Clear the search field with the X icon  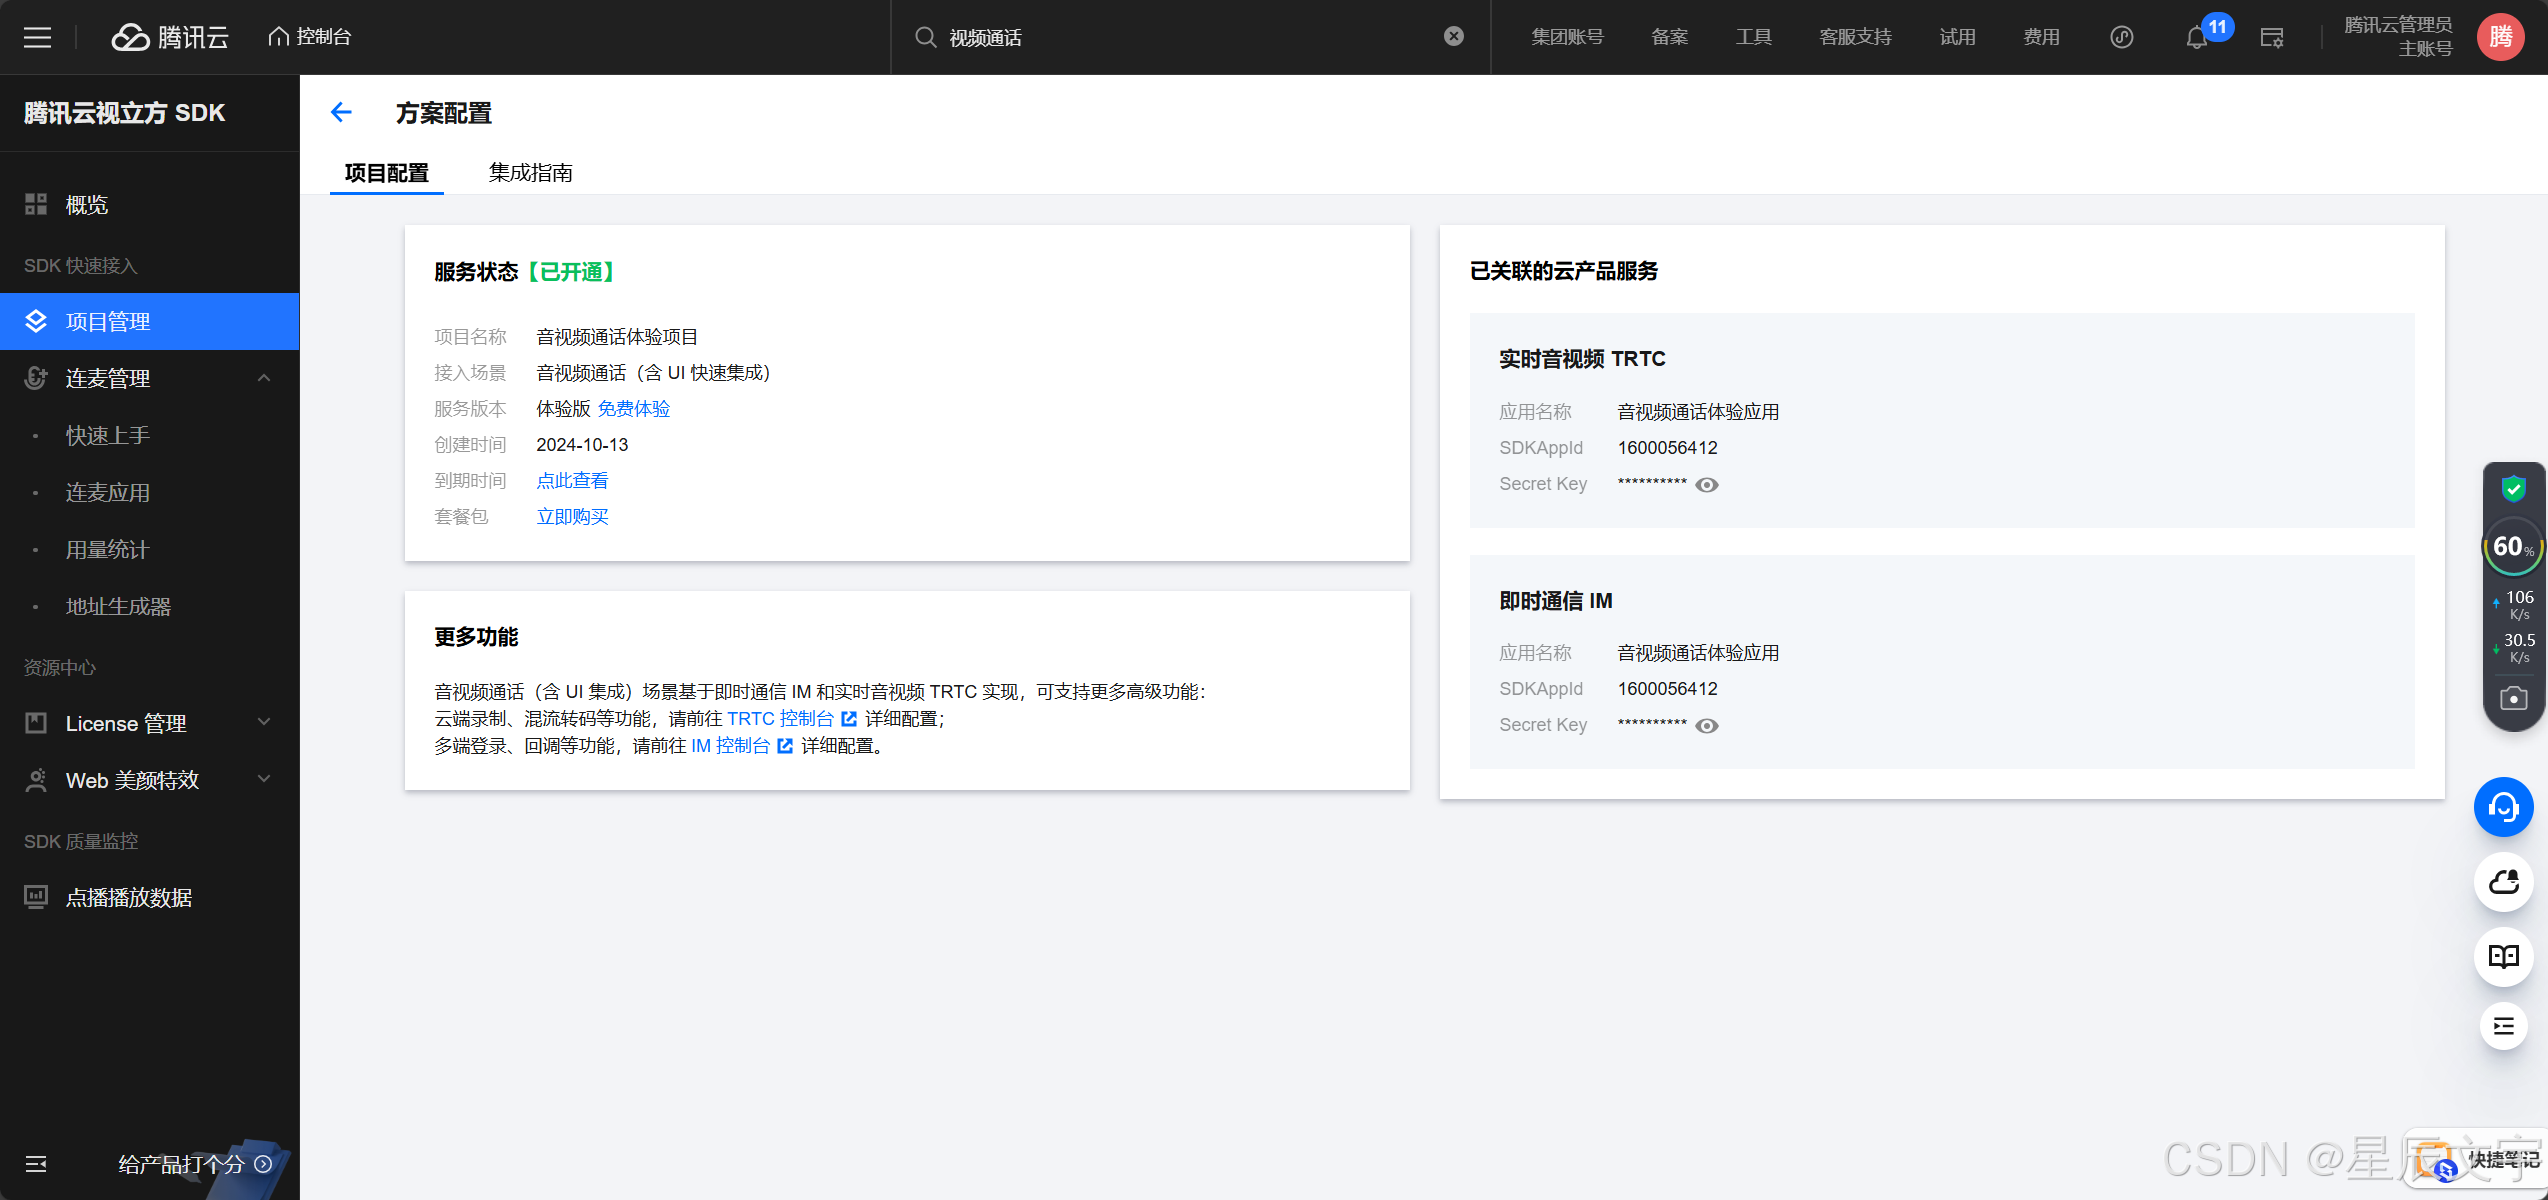pos(1454,36)
